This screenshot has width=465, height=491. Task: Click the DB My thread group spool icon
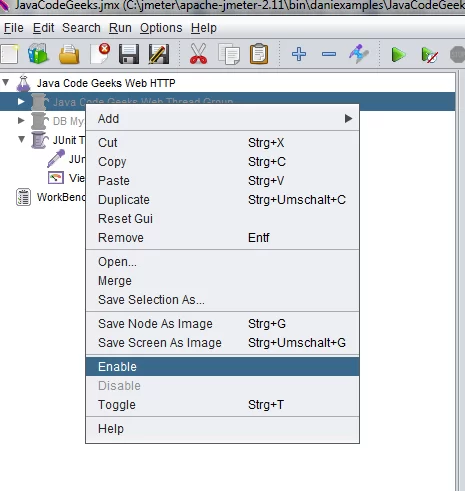click(x=39, y=121)
